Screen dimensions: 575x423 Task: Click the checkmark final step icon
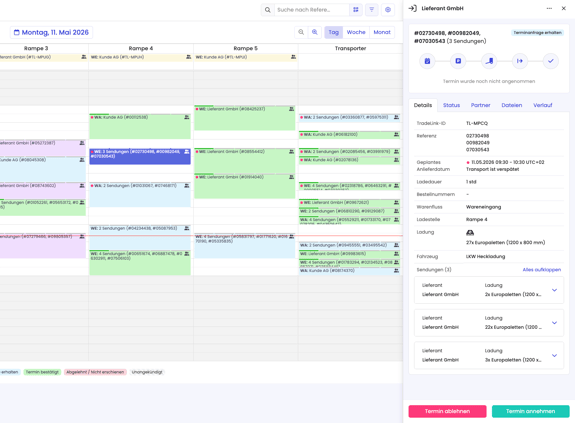pyautogui.click(x=550, y=61)
